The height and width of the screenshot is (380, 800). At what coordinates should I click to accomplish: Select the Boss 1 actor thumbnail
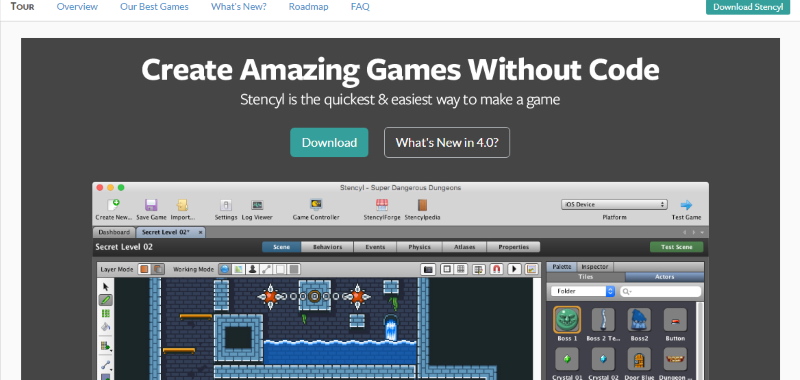pyautogui.click(x=567, y=320)
